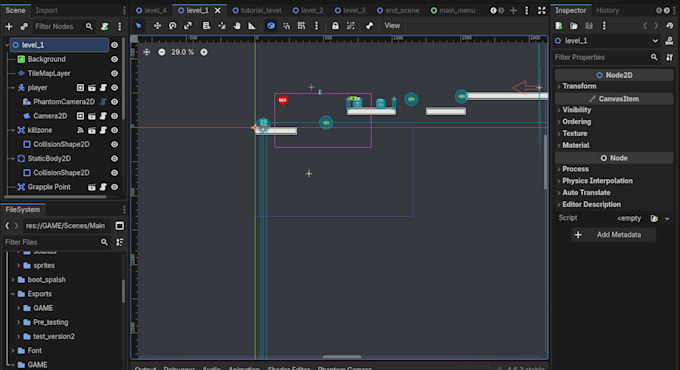Group the selected node's children

coord(350,26)
